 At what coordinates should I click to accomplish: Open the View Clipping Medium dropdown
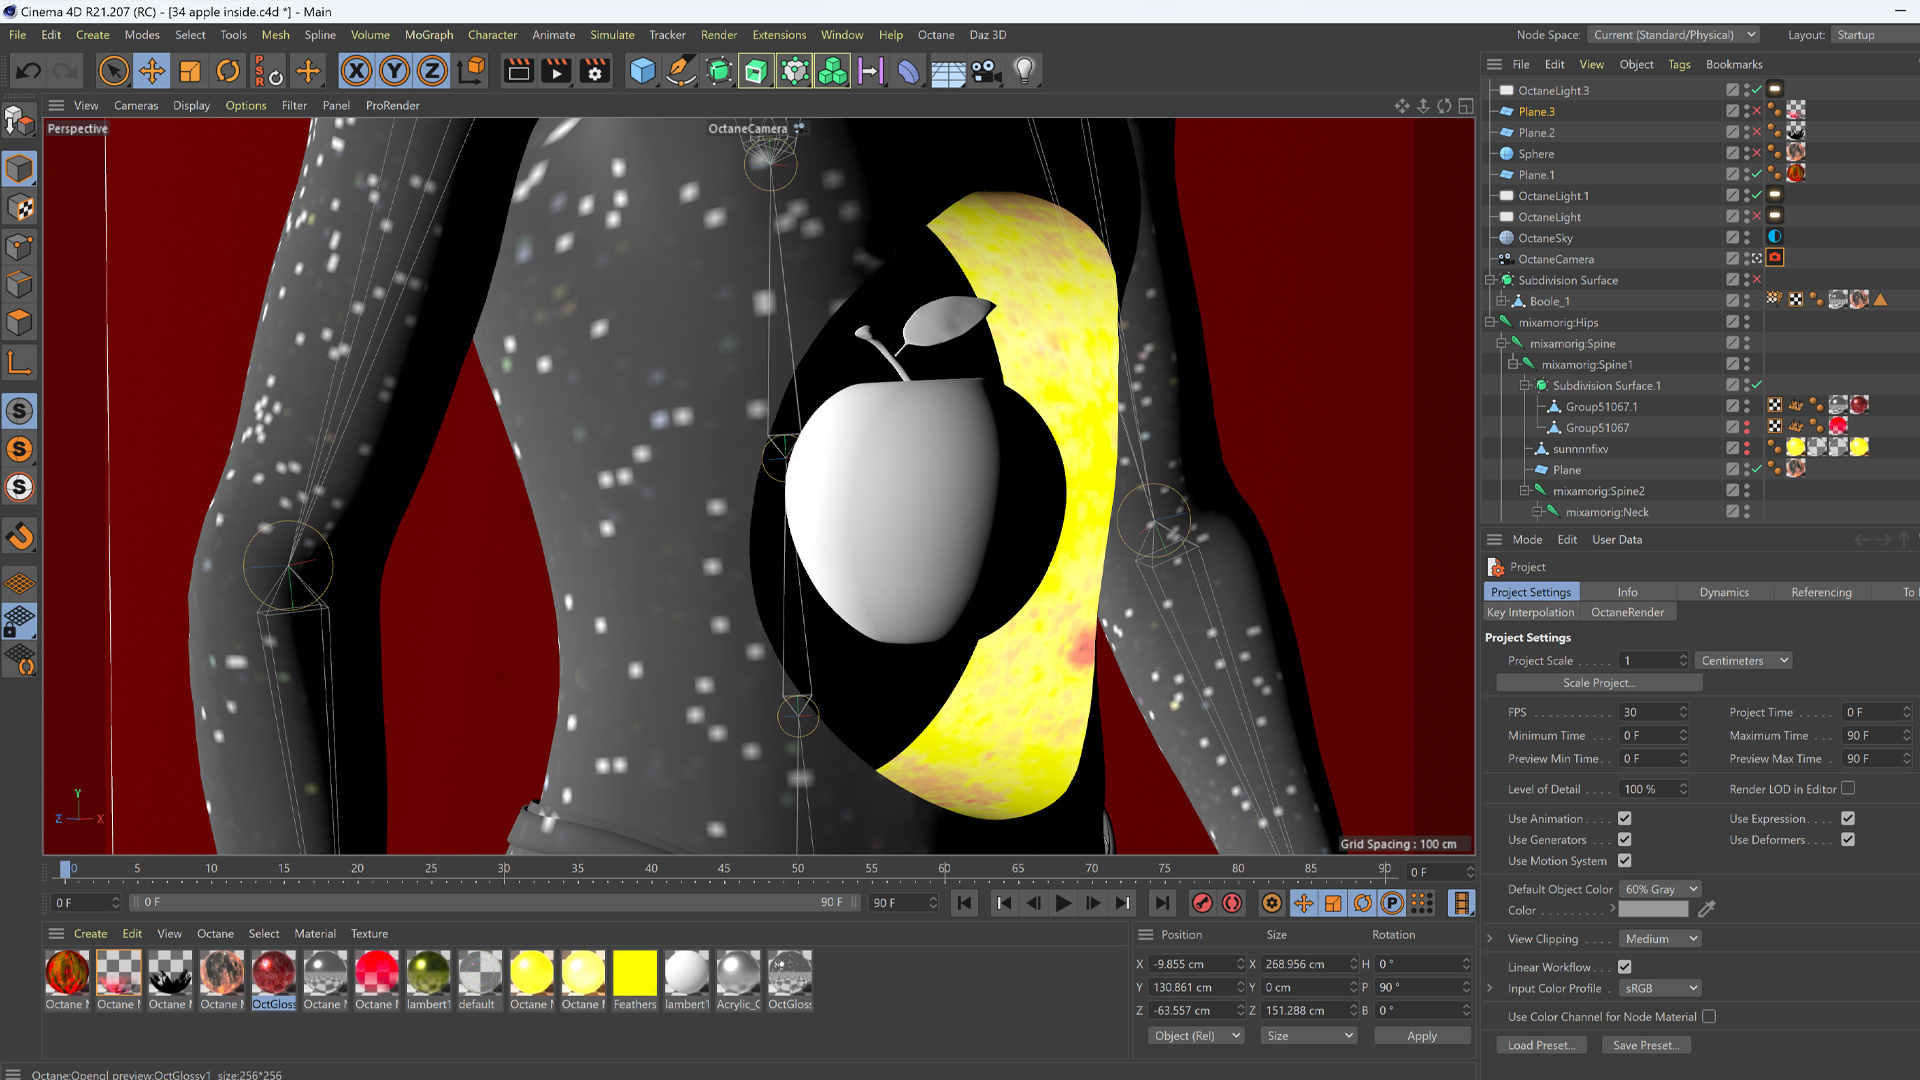1660,939
